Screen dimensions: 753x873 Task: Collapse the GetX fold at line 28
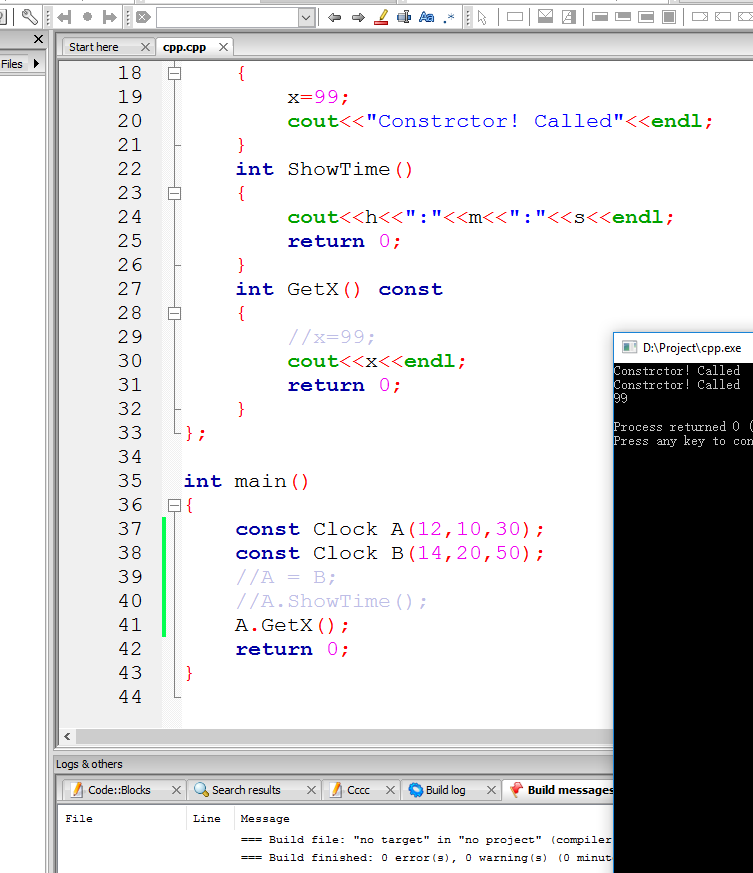coord(174,313)
